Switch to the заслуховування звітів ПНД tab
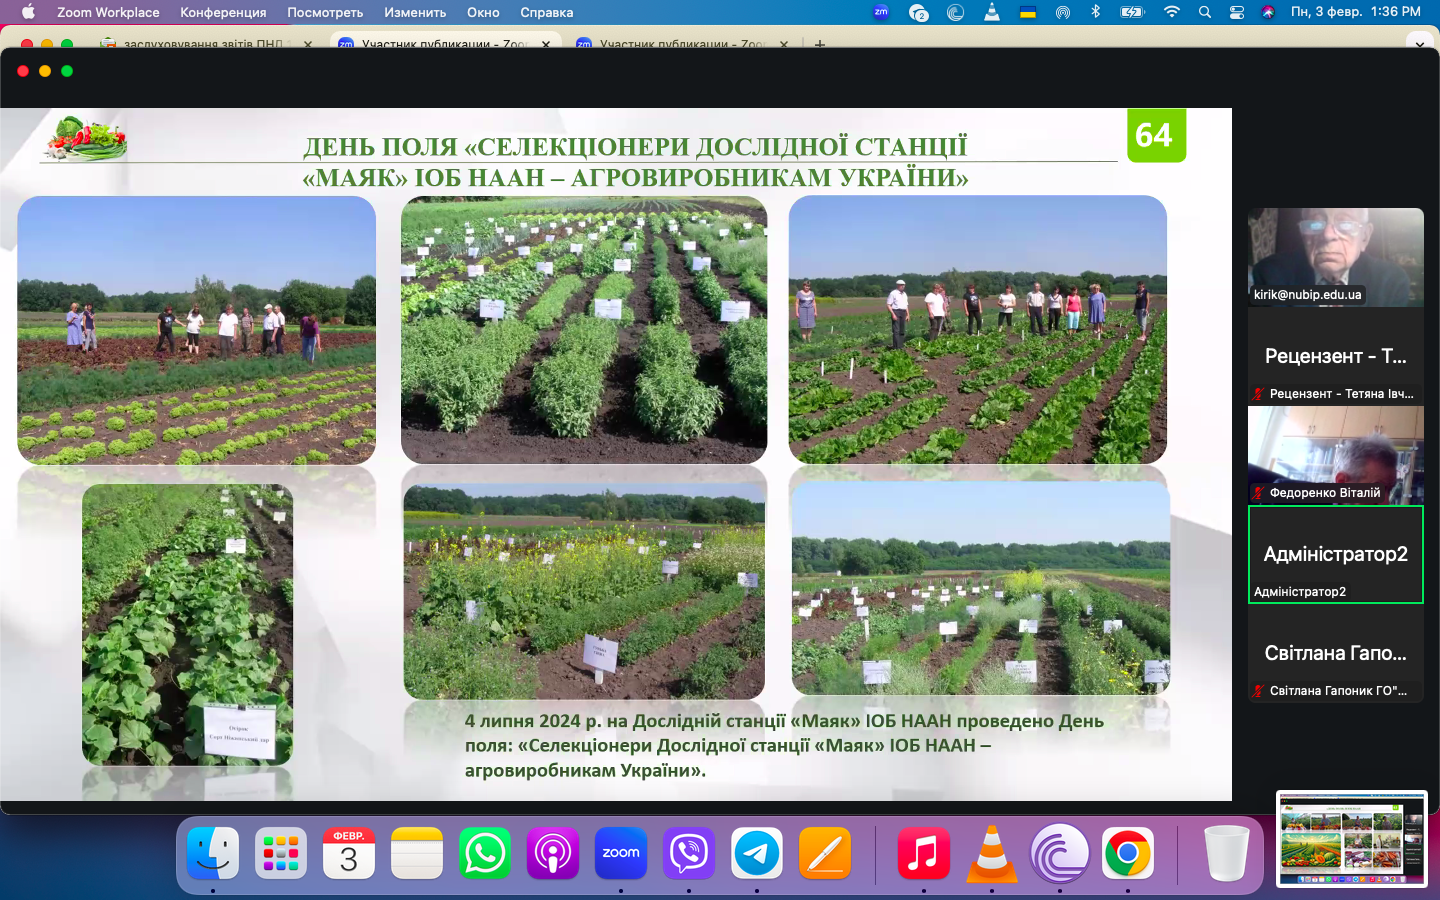The image size is (1440, 900). pyautogui.click(x=204, y=43)
